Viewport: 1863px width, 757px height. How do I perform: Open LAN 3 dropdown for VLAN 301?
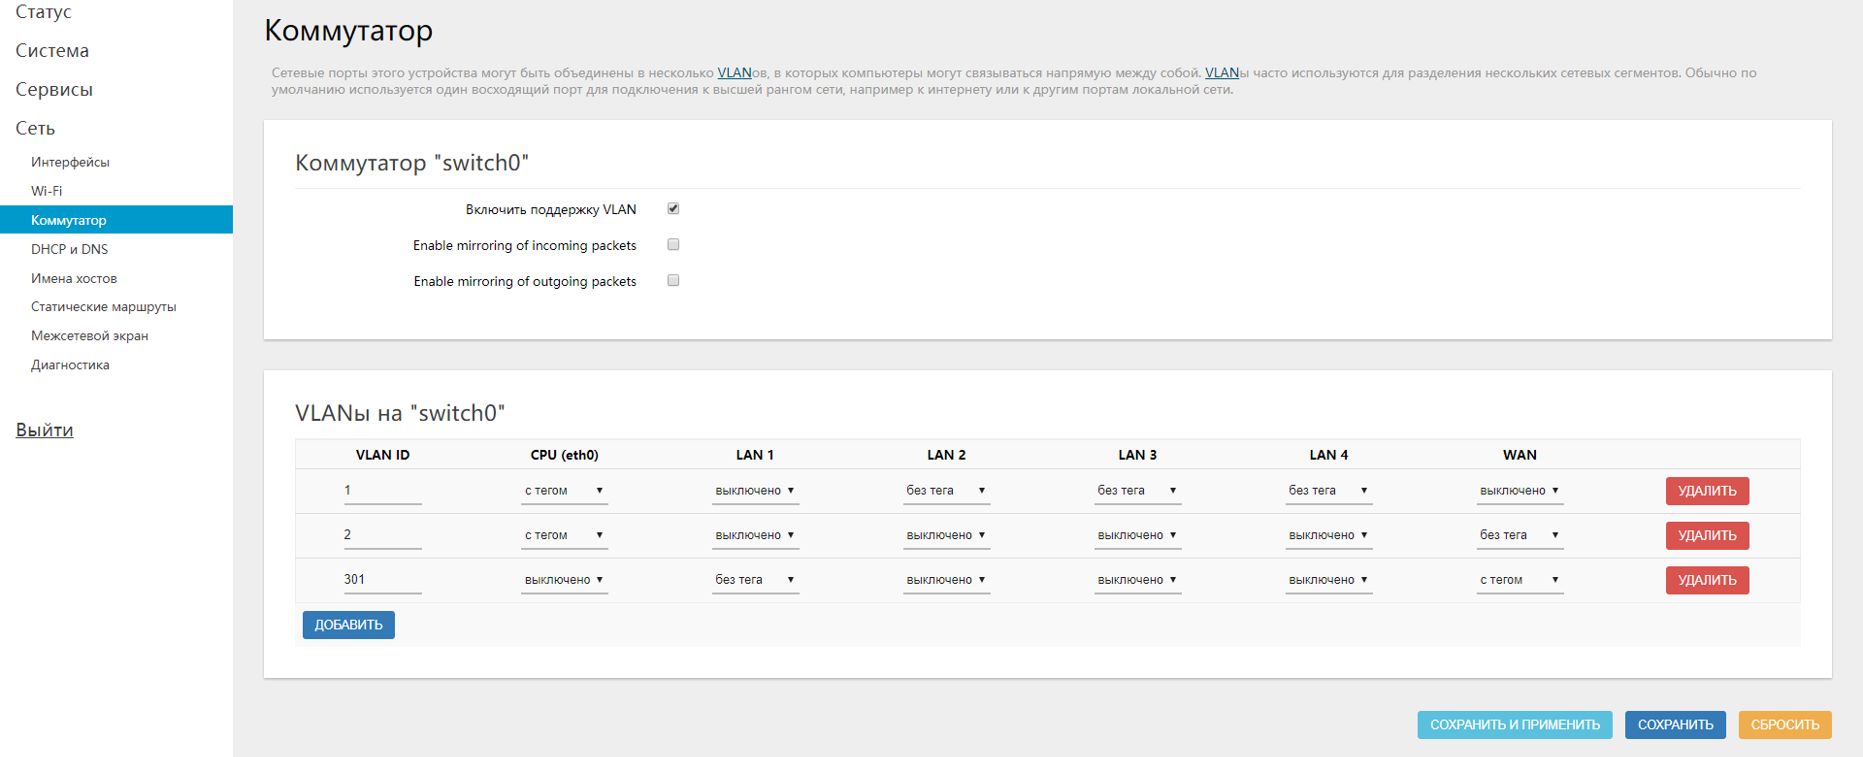pyautogui.click(x=1137, y=580)
